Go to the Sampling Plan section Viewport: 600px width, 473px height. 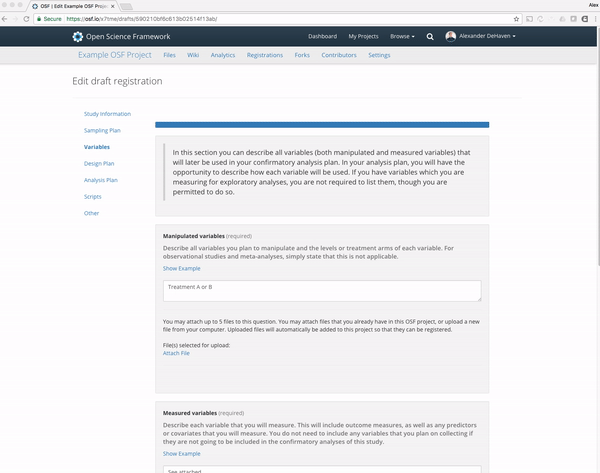(102, 130)
